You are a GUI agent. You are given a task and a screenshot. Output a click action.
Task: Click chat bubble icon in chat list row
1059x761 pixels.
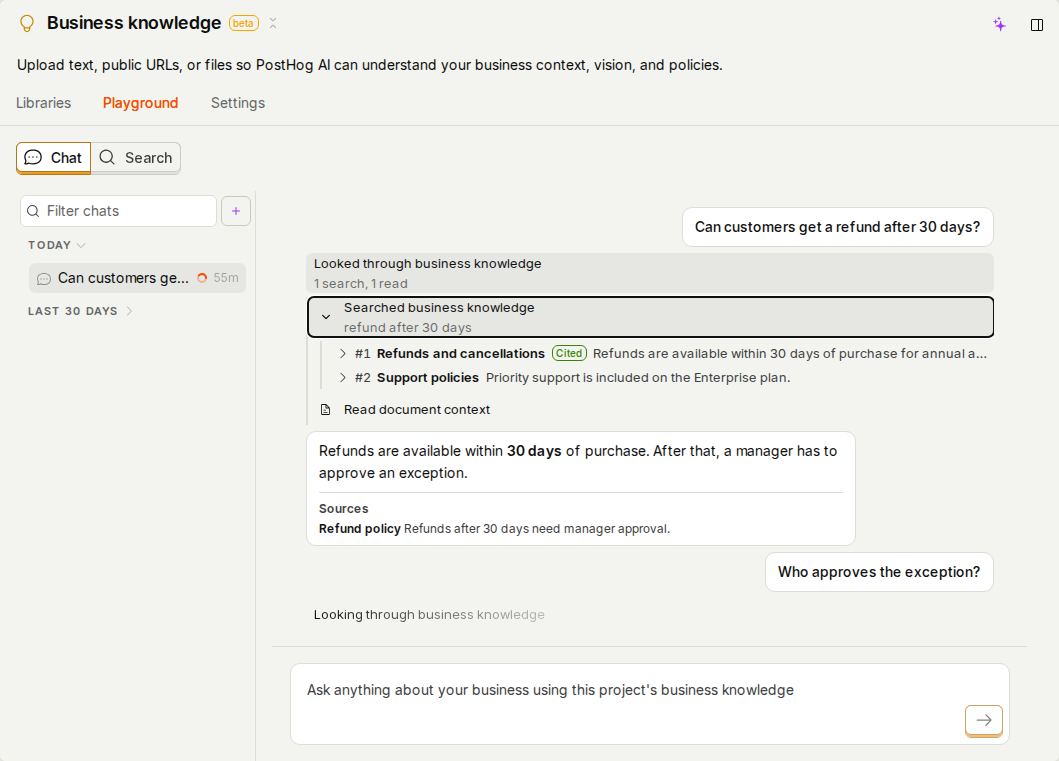point(44,279)
